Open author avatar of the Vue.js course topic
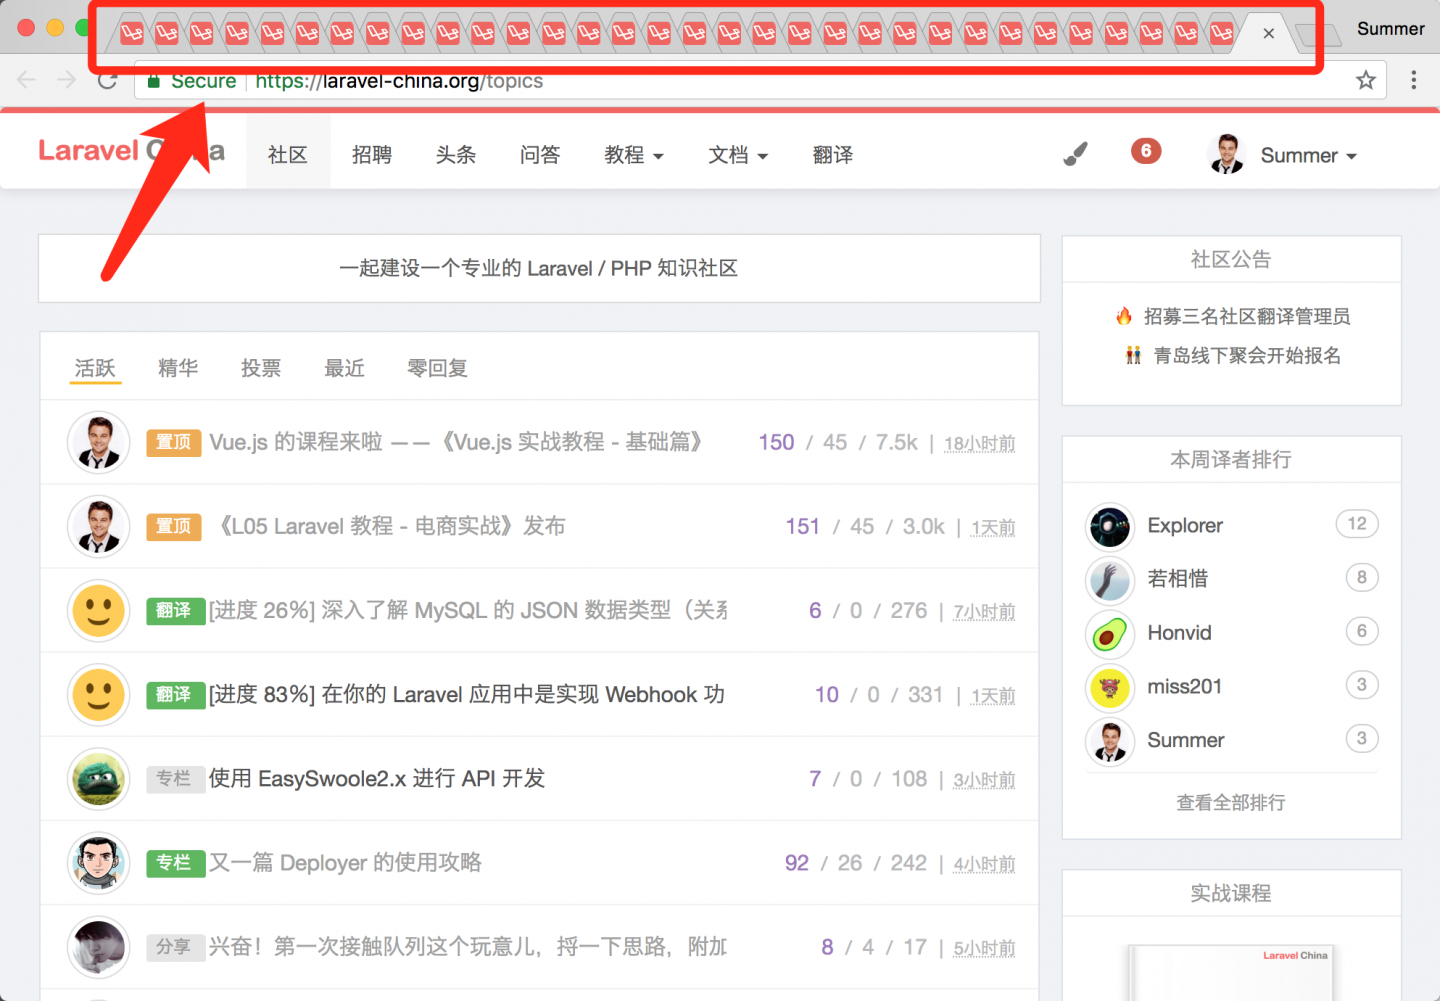Viewport: 1440px width, 1001px height. [x=99, y=442]
